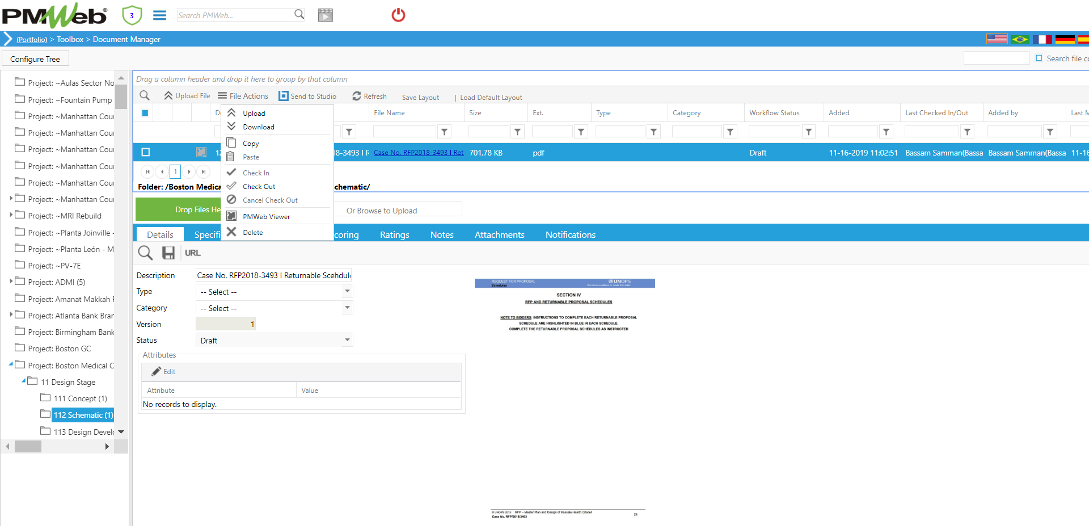The image size is (1089, 527).
Task: Collapse the 11 Design Stage folder
Action: pos(23,380)
